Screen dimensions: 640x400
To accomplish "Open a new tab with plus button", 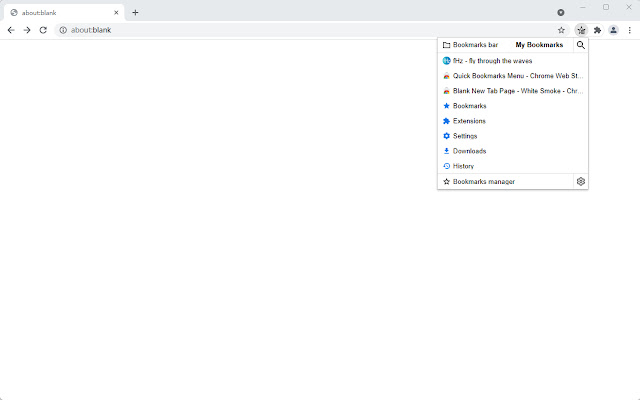I will (x=135, y=12).
